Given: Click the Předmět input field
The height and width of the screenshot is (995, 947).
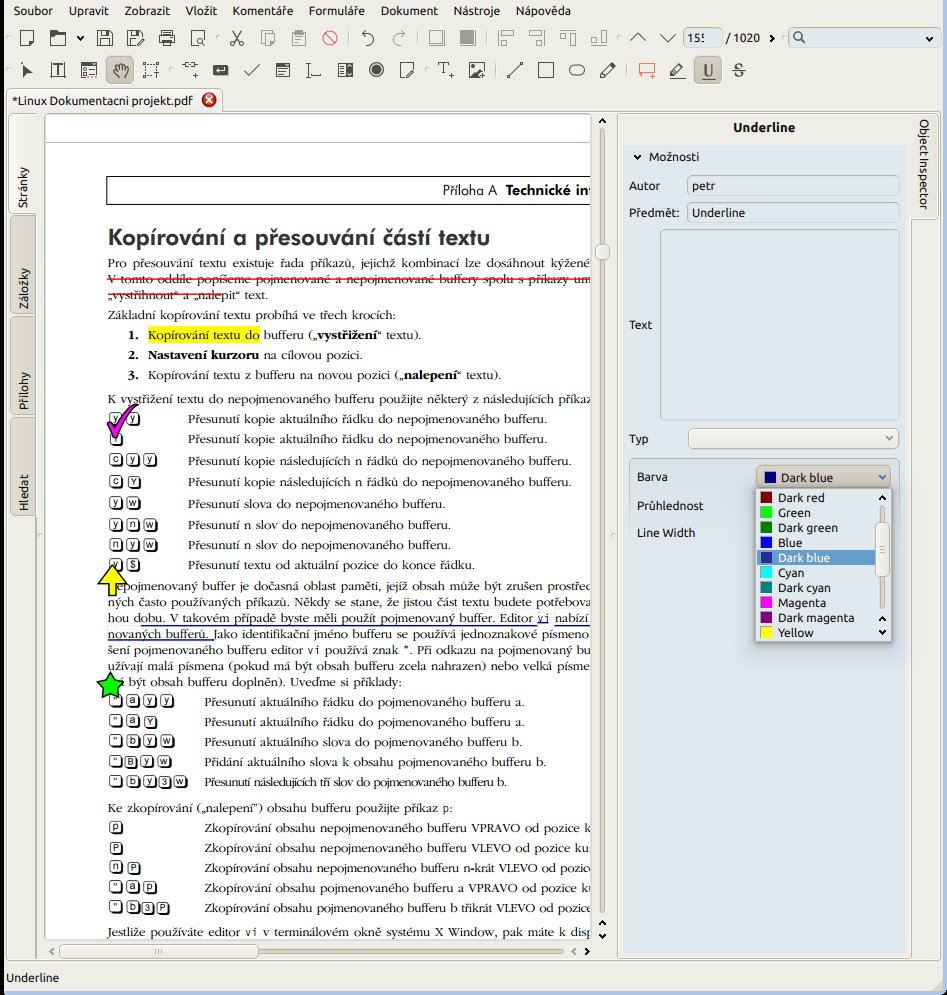Looking at the screenshot, I should (x=793, y=212).
